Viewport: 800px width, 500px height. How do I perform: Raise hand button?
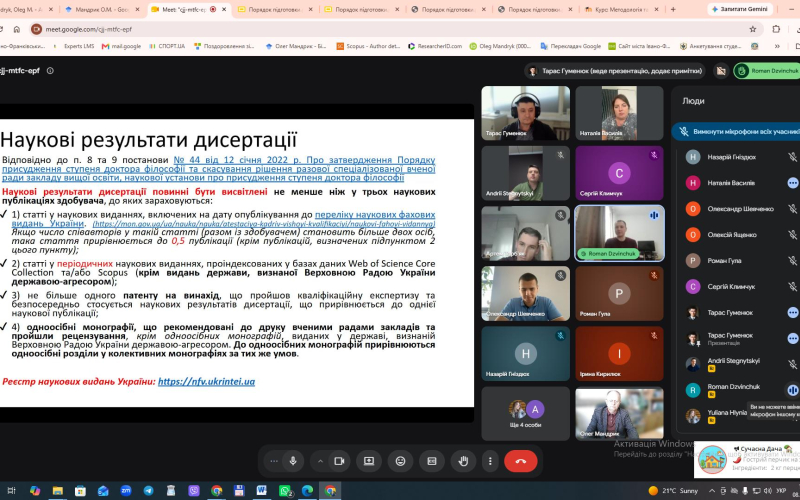coord(463,461)
